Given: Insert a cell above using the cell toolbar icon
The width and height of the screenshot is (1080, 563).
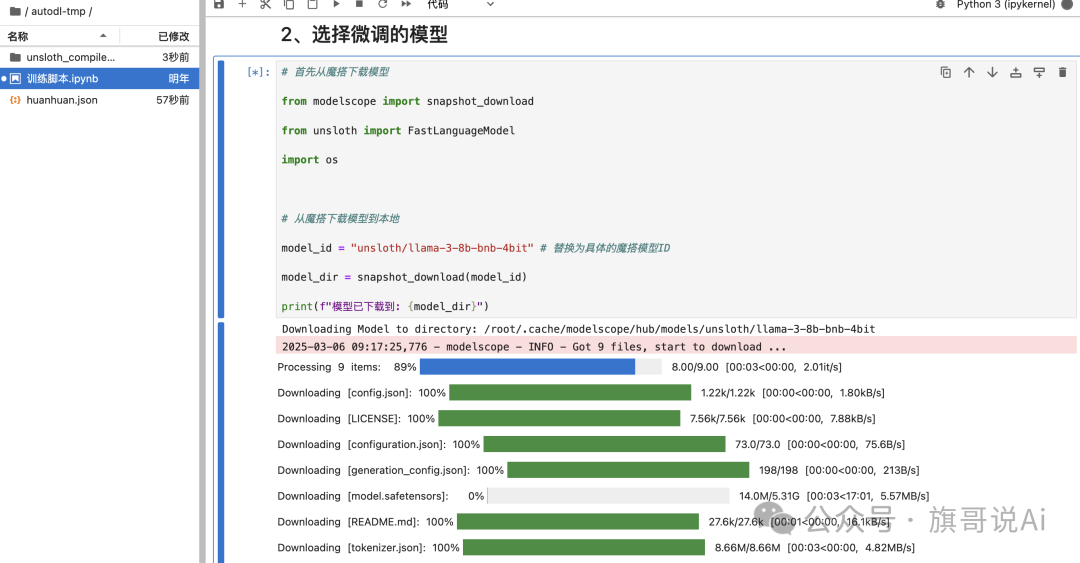Looking at the screenshot, I should tap(1016, 72).
